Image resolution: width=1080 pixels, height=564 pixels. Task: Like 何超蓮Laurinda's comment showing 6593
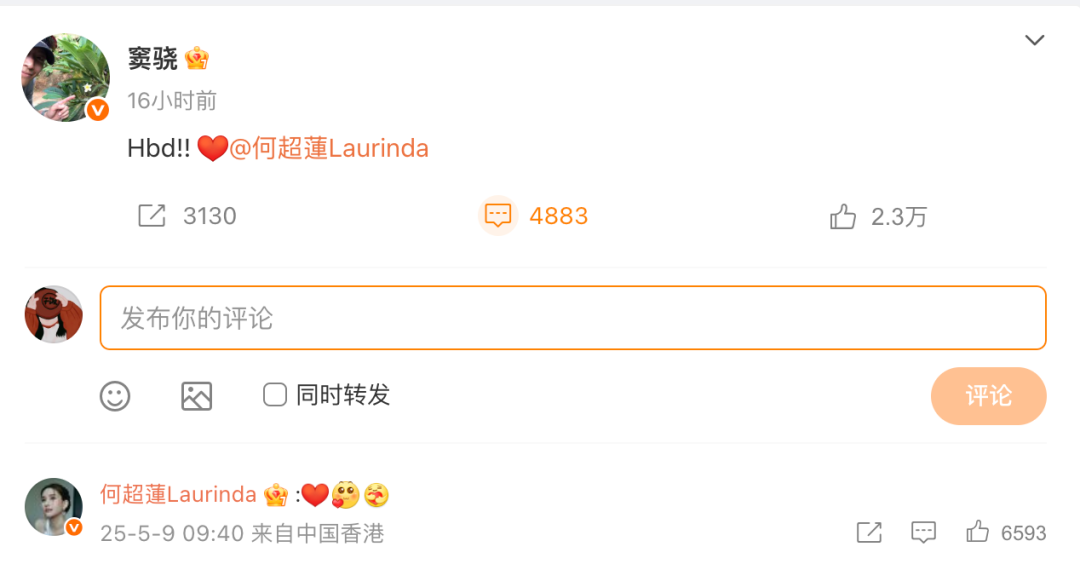(x=977, y=532)
